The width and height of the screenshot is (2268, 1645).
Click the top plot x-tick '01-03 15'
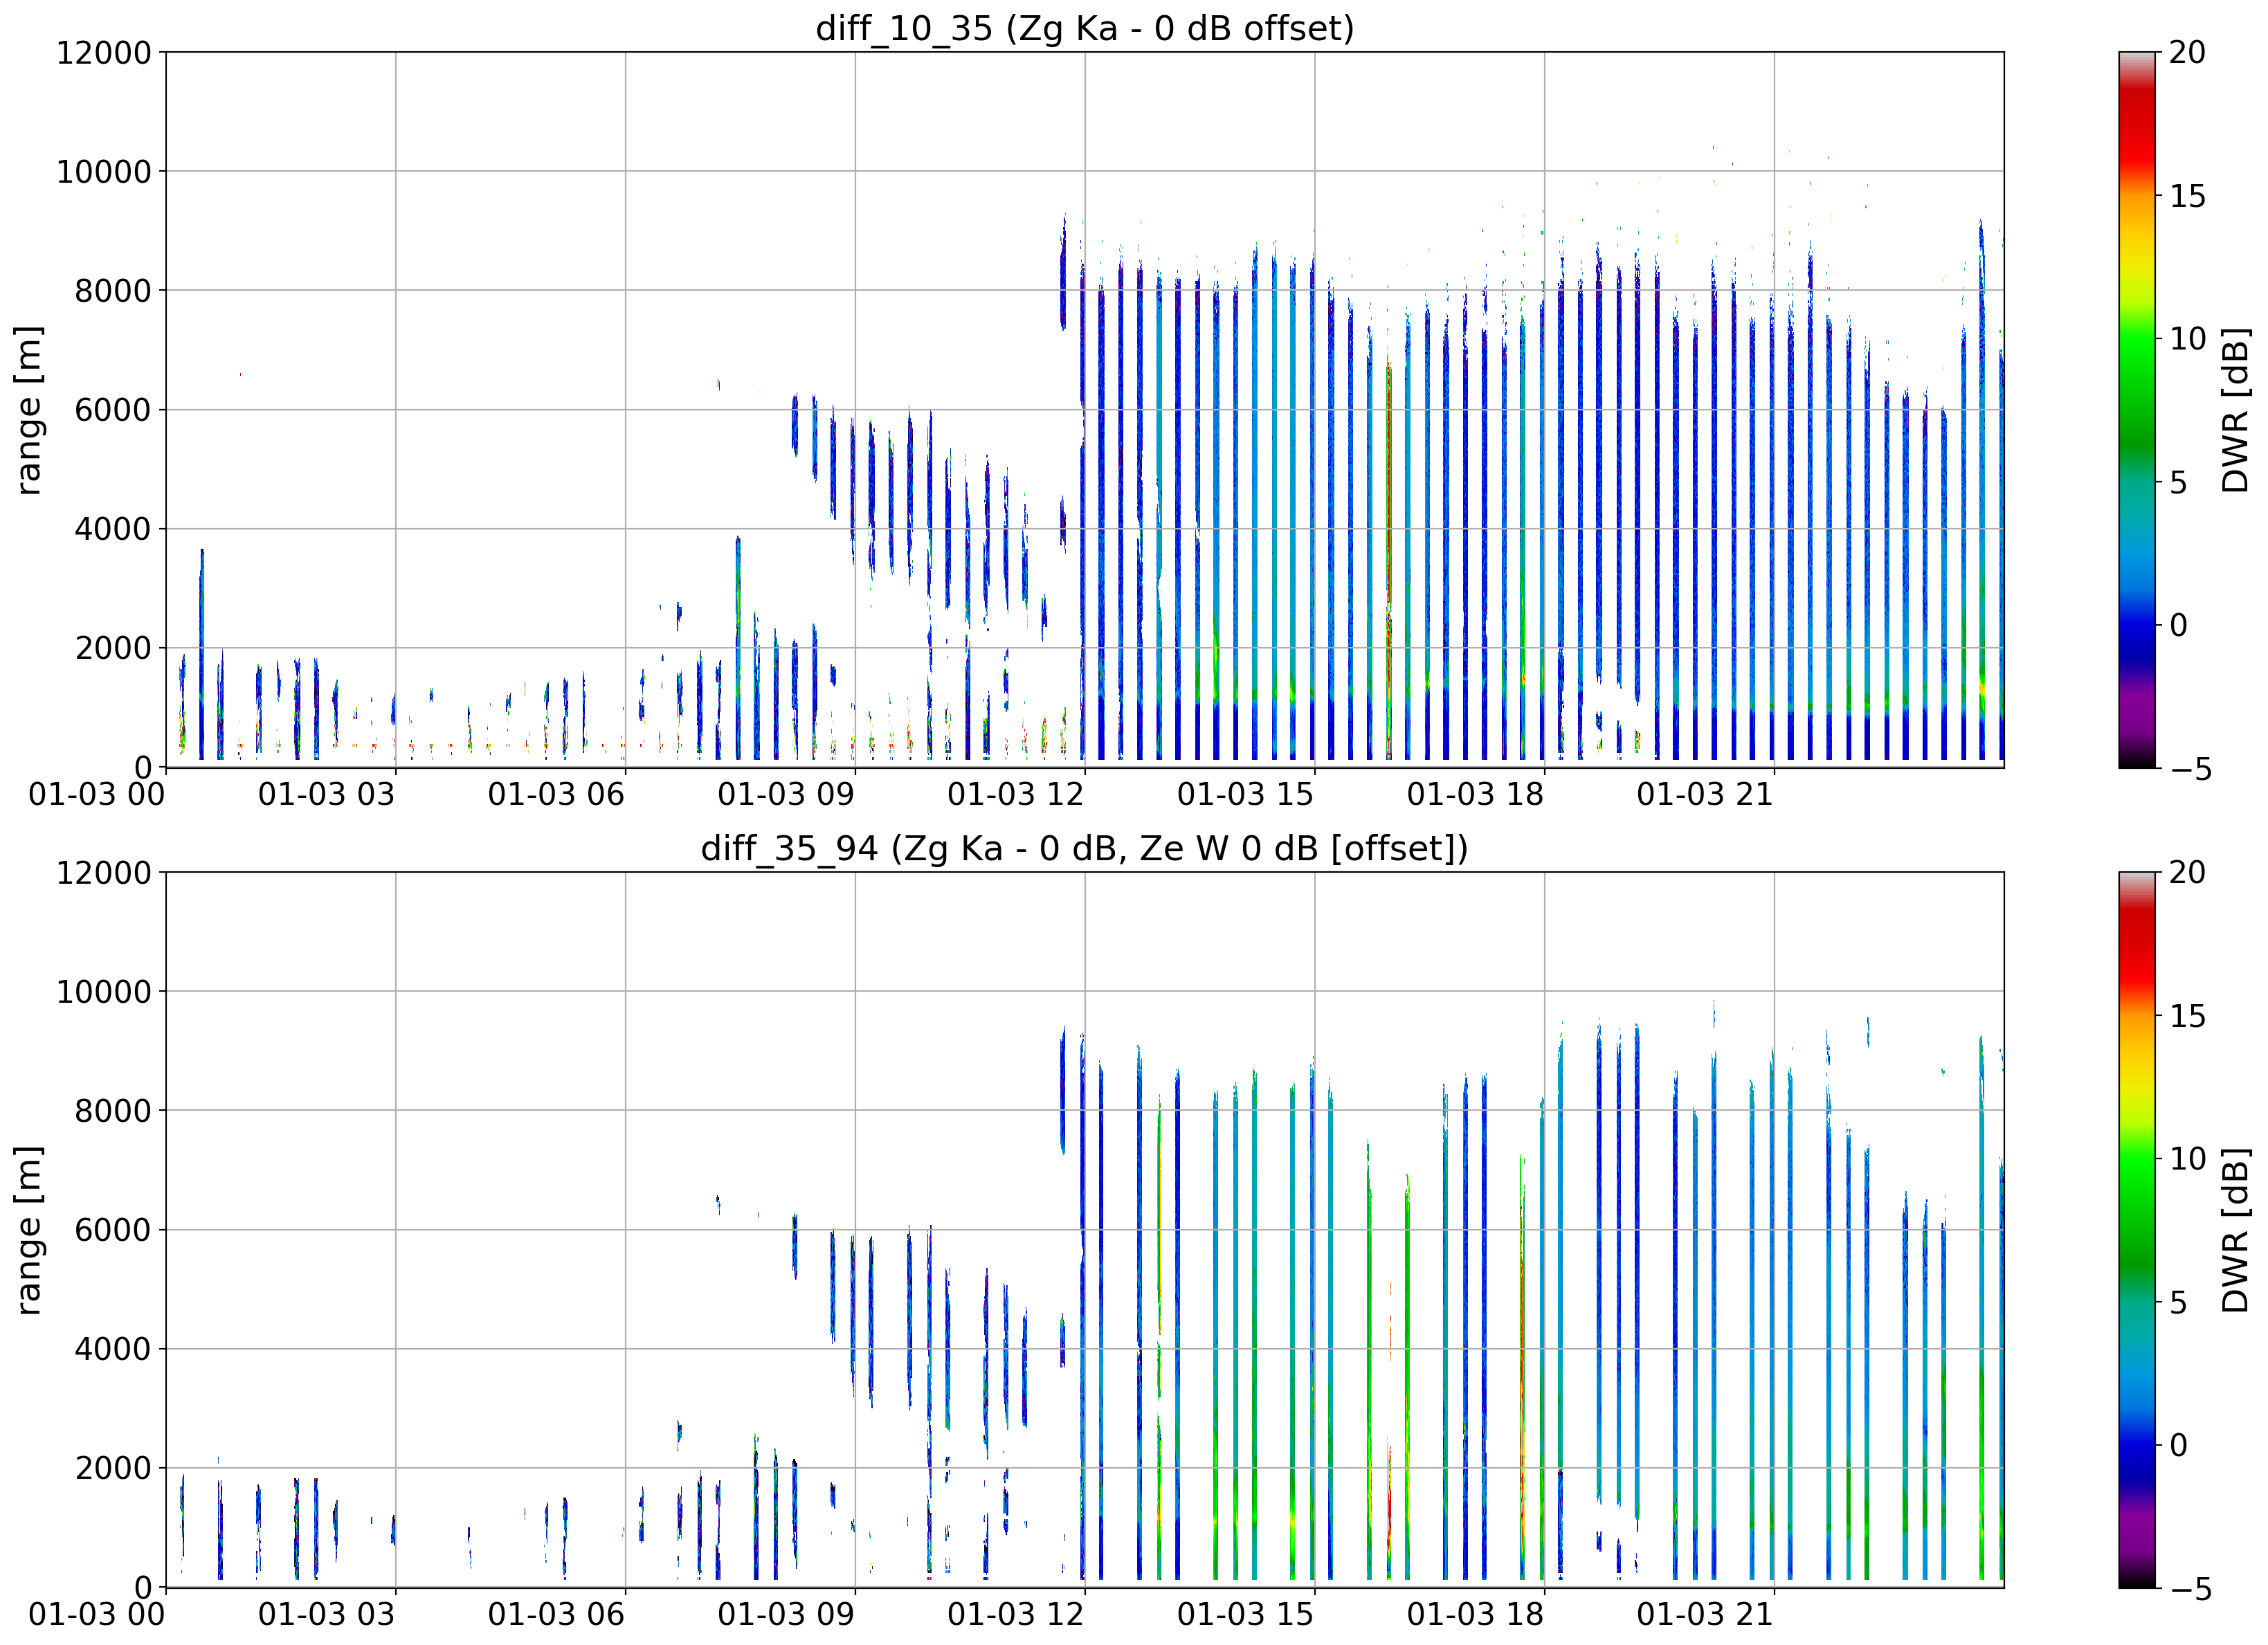point(1246,795)
